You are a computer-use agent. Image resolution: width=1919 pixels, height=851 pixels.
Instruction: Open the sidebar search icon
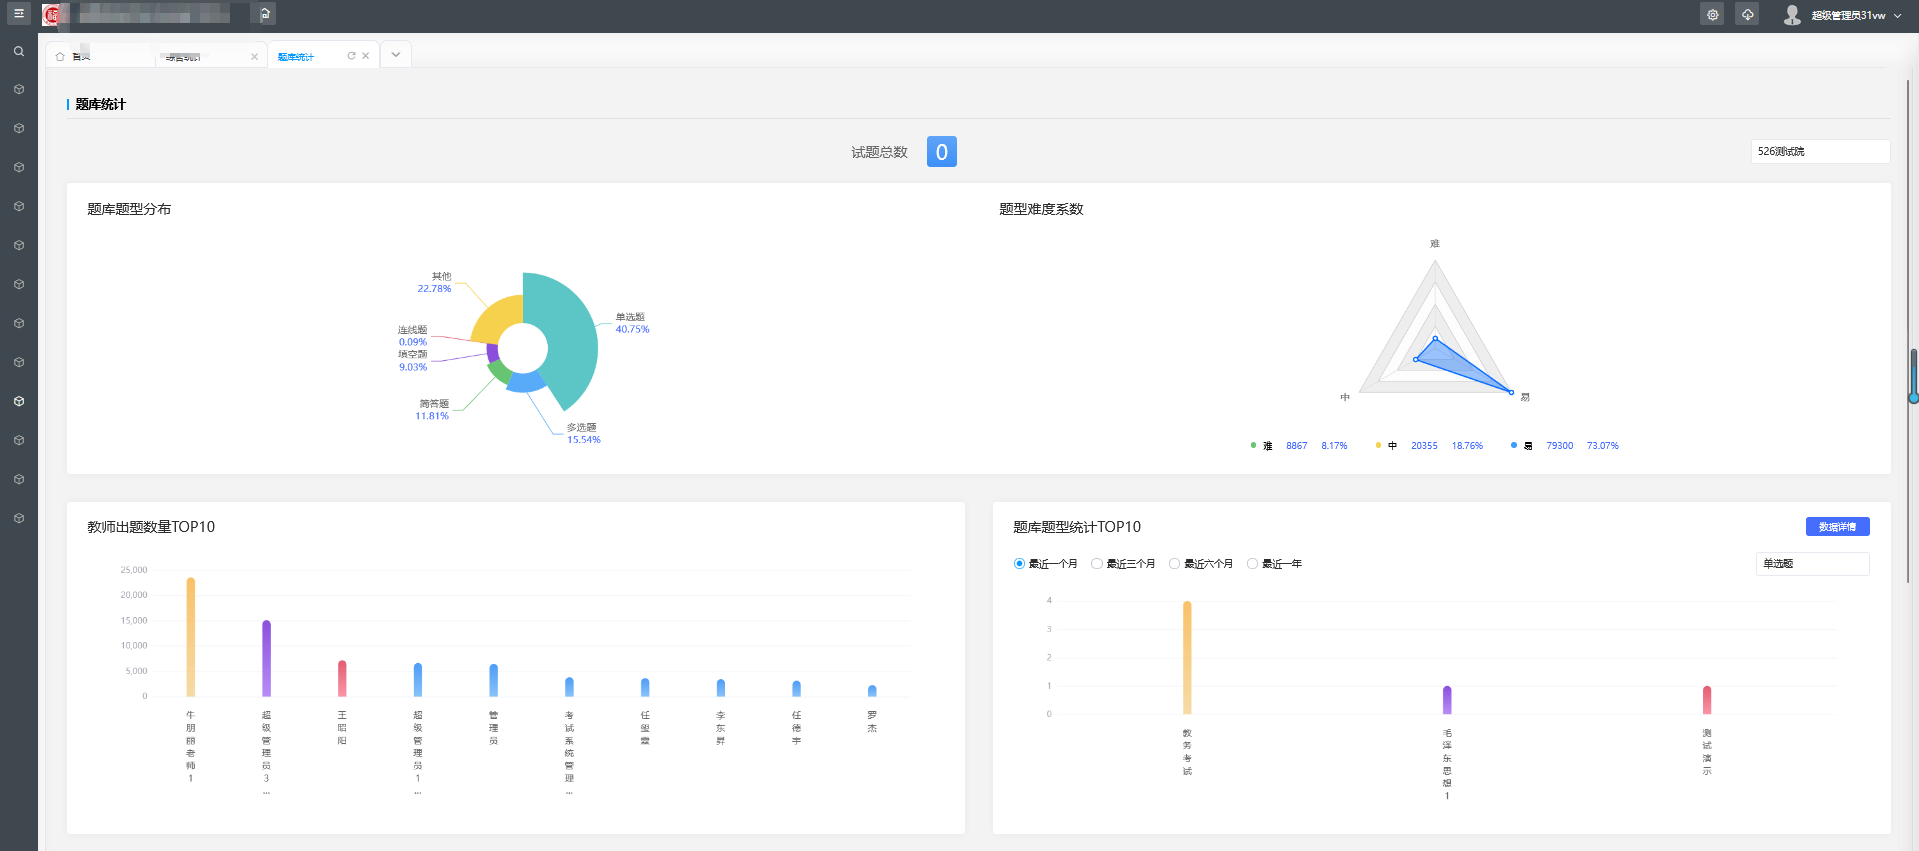pyautogui.click(x=18, y=51)
